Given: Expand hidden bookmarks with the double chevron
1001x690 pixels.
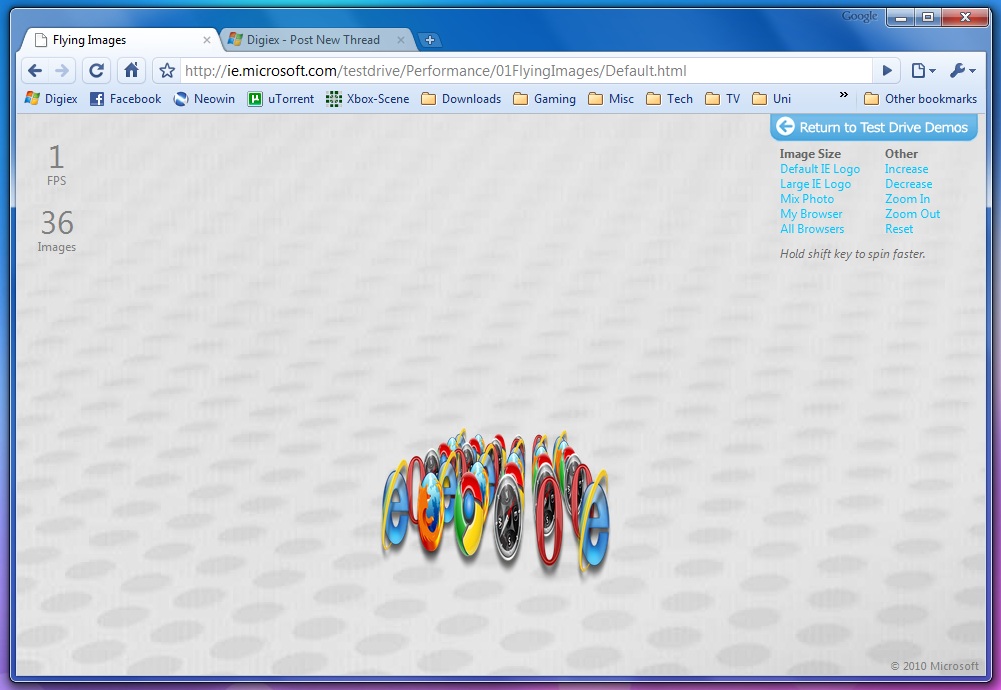Looking at the screenshot, I should pyautogui.click(x=843, y=95).
